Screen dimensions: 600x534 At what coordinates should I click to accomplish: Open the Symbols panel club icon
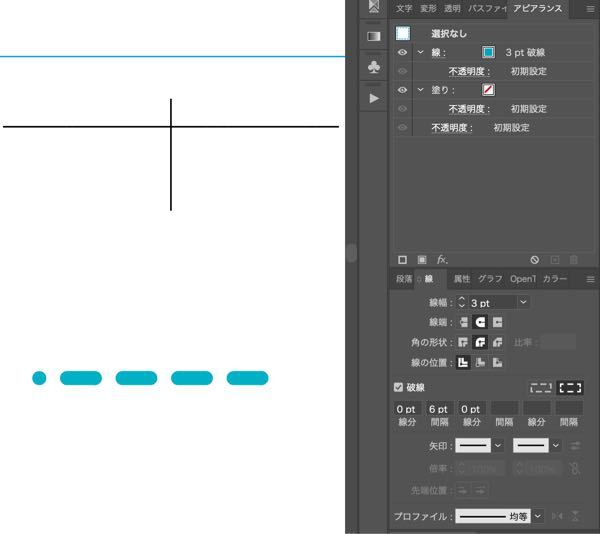pos(373,67)
